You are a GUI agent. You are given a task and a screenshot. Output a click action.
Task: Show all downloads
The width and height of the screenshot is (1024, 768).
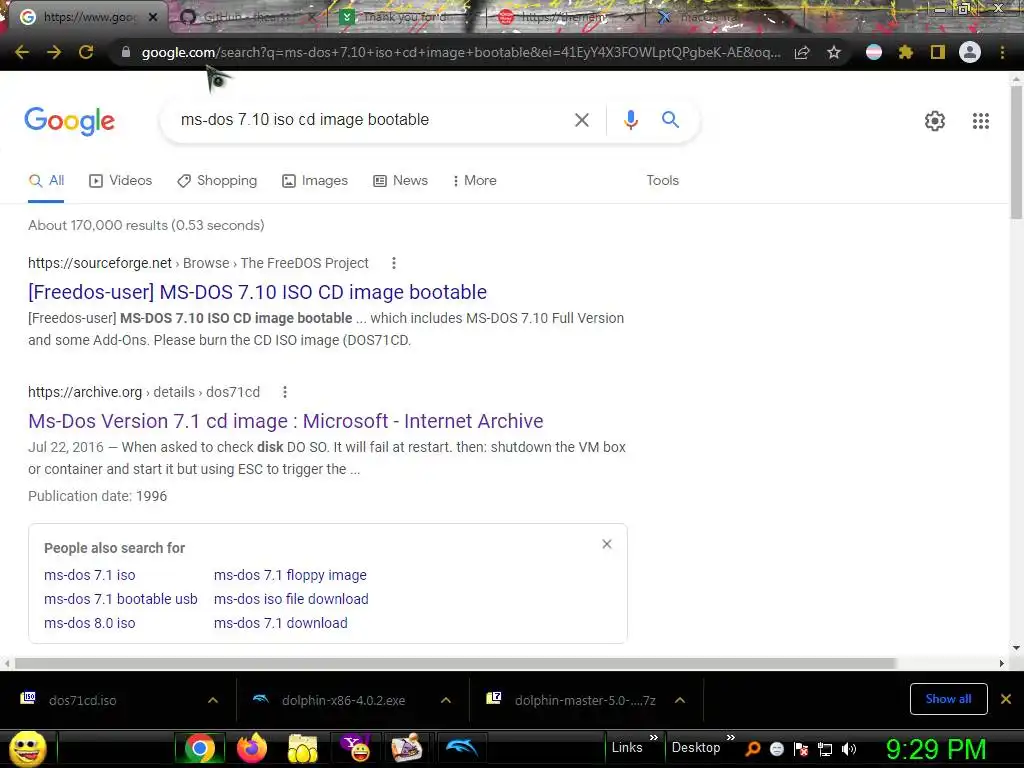pos(948,699)
